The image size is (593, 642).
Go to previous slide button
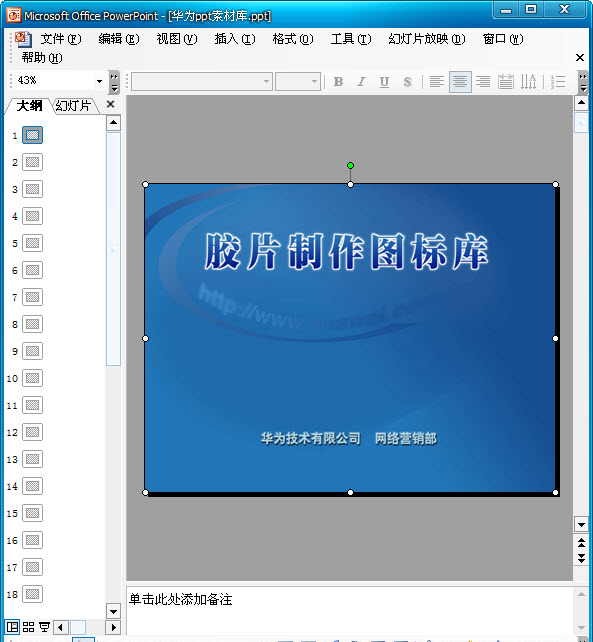(581, 543)
